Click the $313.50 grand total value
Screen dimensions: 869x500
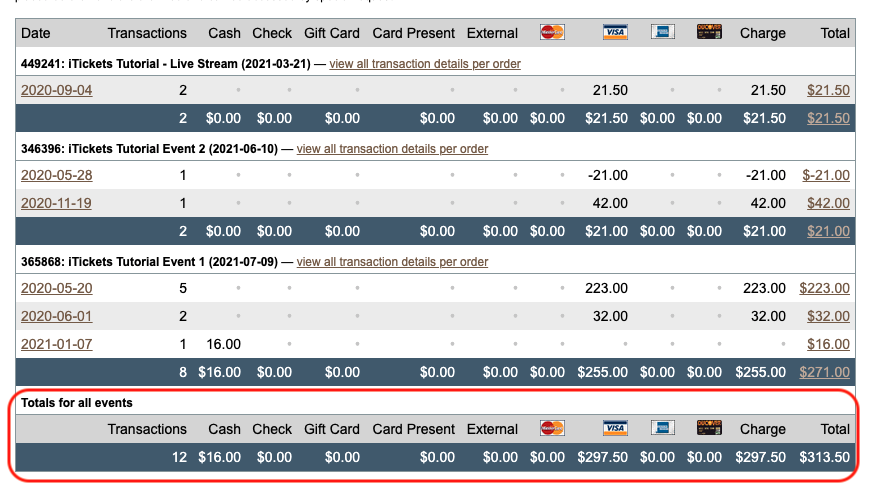tap(824, 457)
